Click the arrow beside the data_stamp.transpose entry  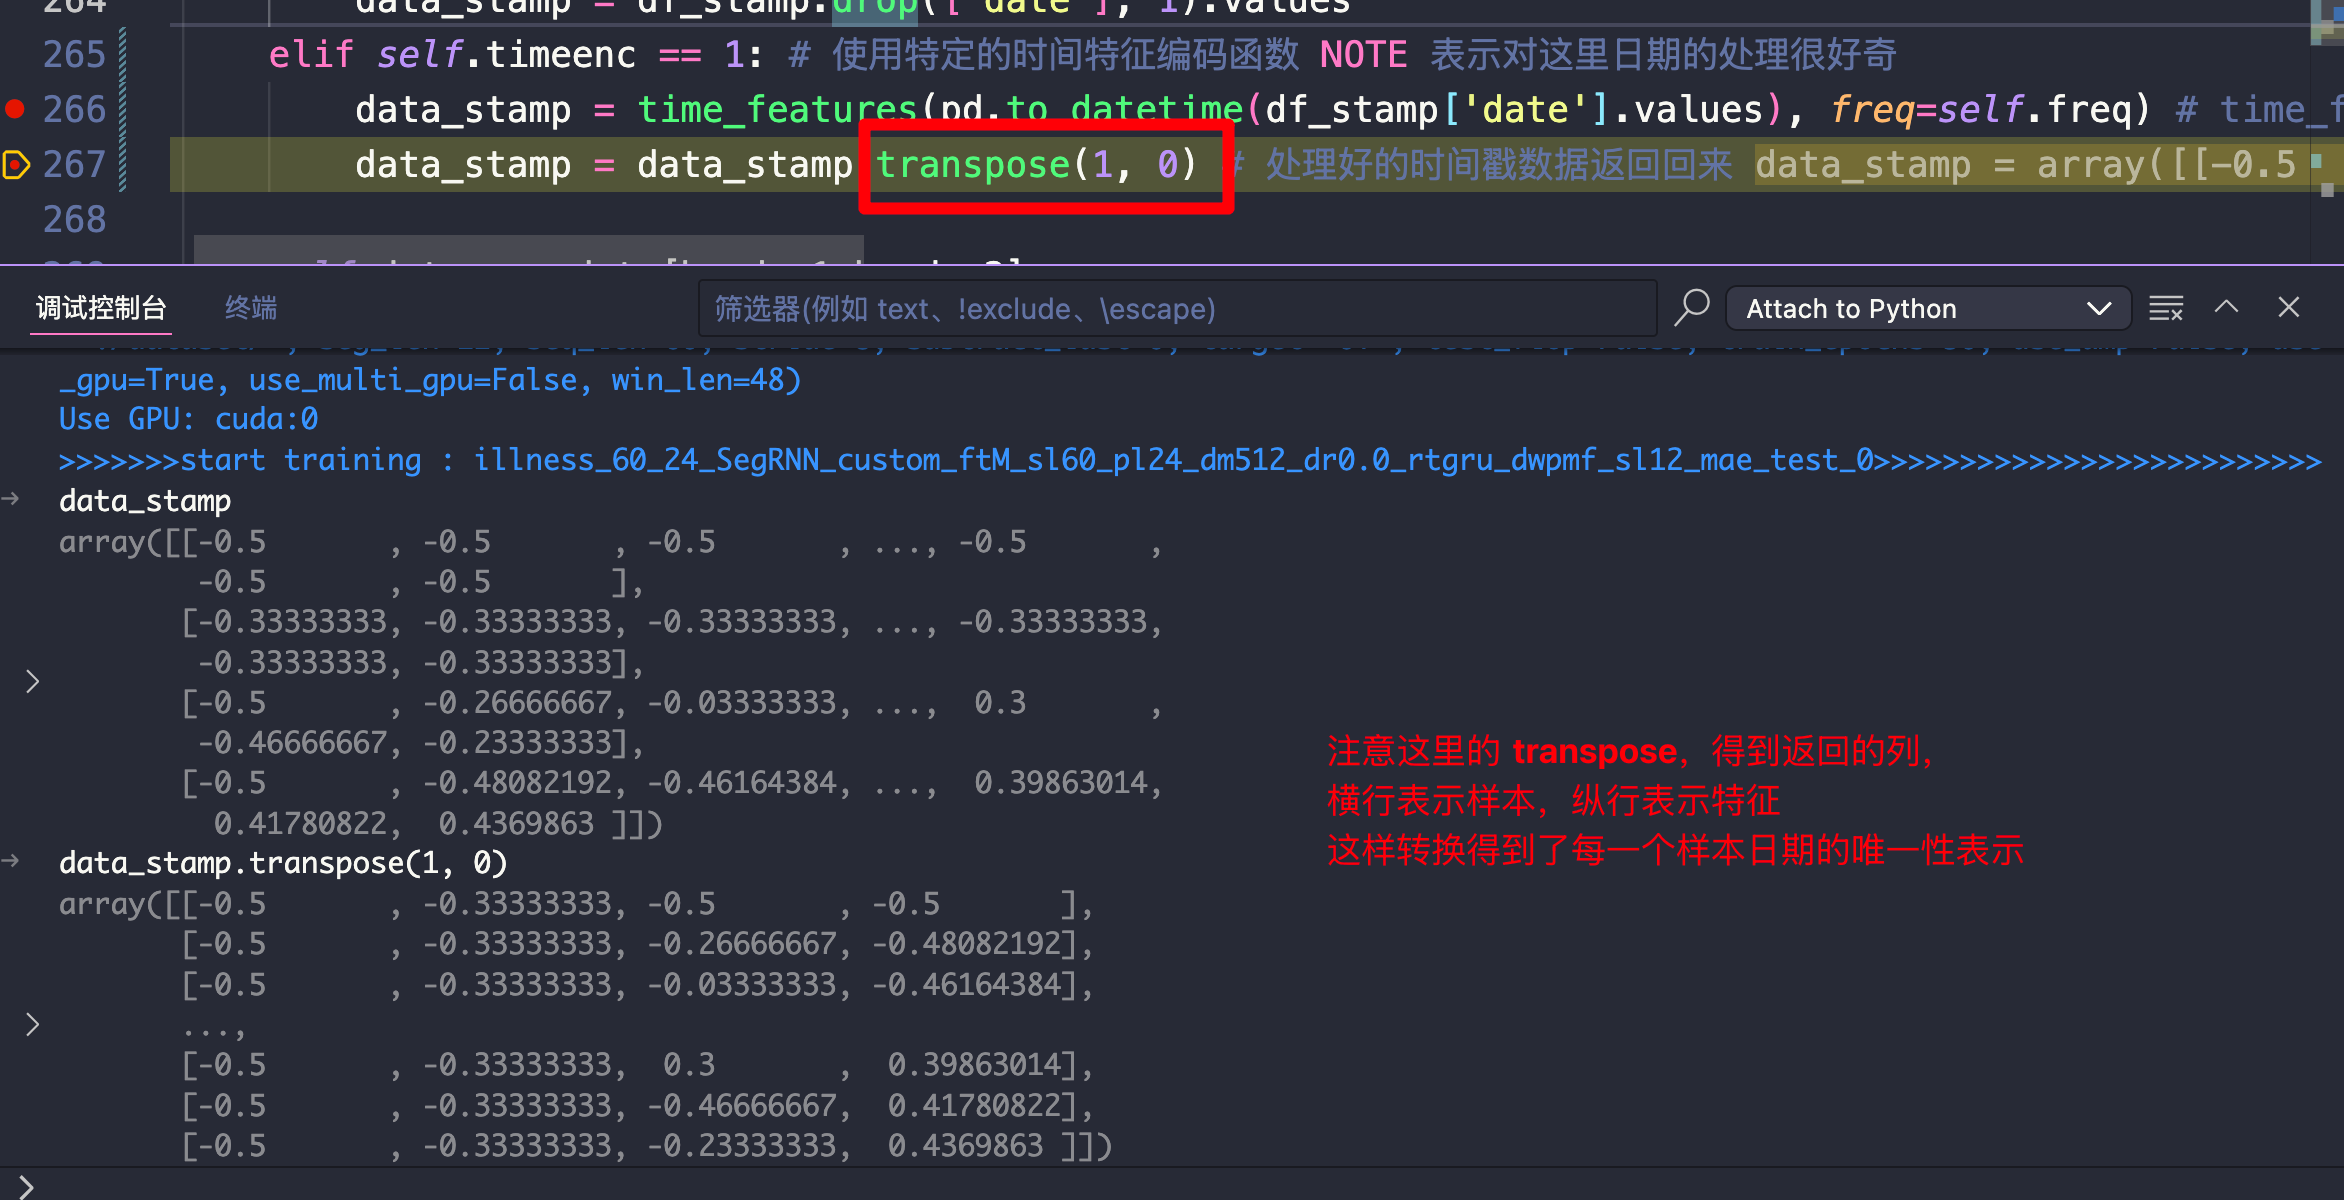[11, 861]
